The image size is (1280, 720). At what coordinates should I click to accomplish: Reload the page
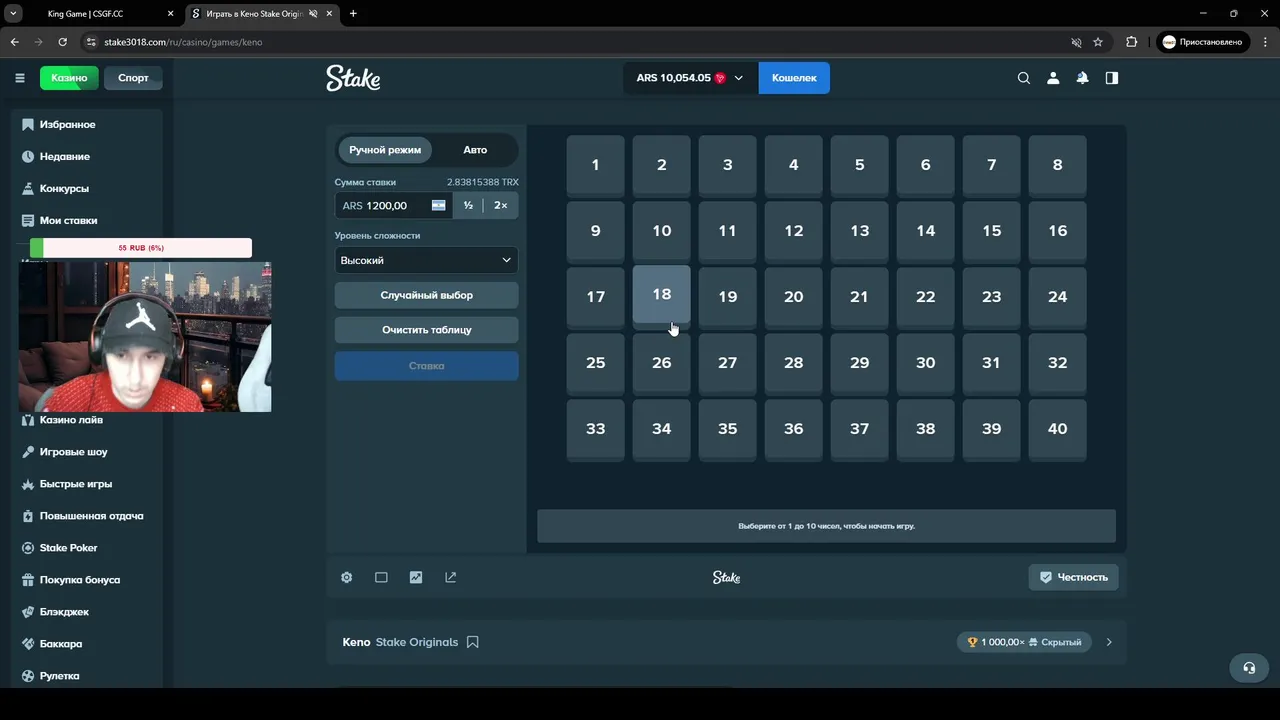point(62,42)
